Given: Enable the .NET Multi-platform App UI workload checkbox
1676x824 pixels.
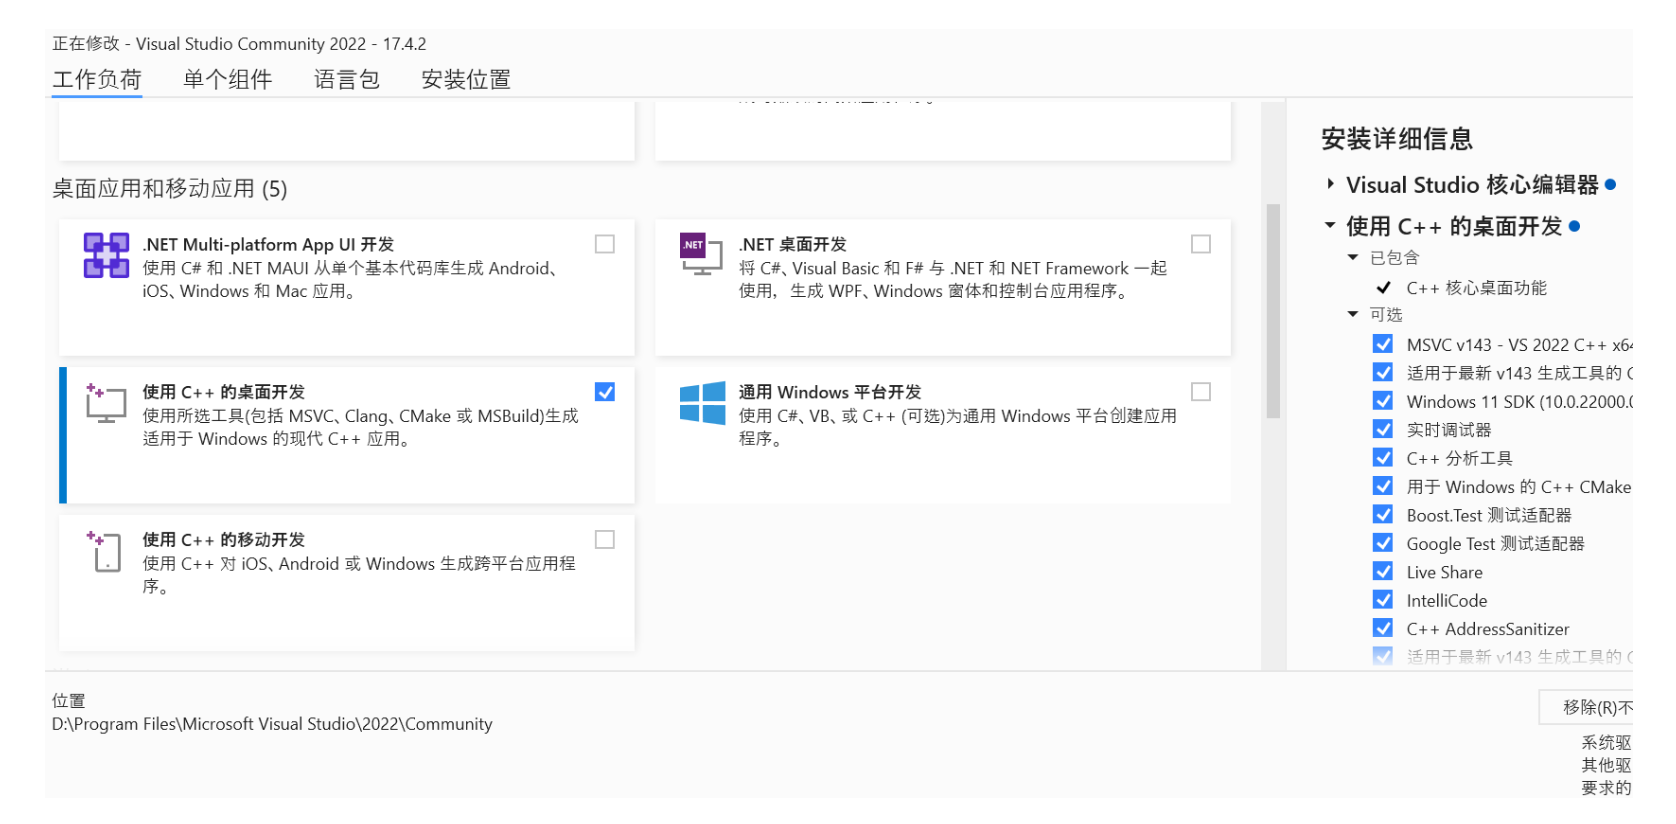Looking at the screenshot, I should [x=605, y=244].
